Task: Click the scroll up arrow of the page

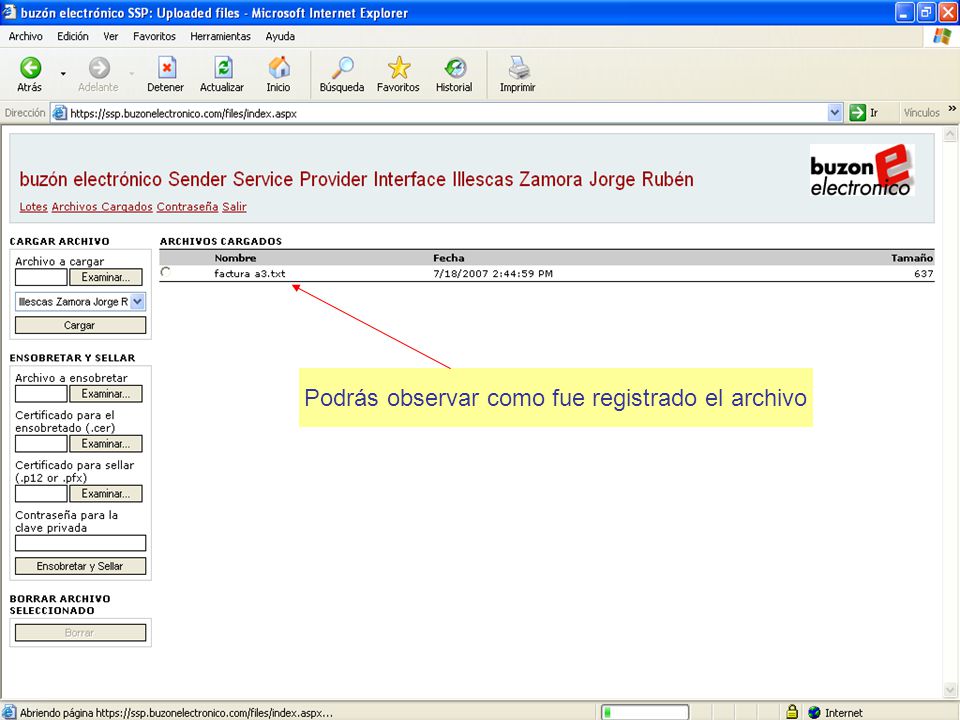Action: coord(950,134)
